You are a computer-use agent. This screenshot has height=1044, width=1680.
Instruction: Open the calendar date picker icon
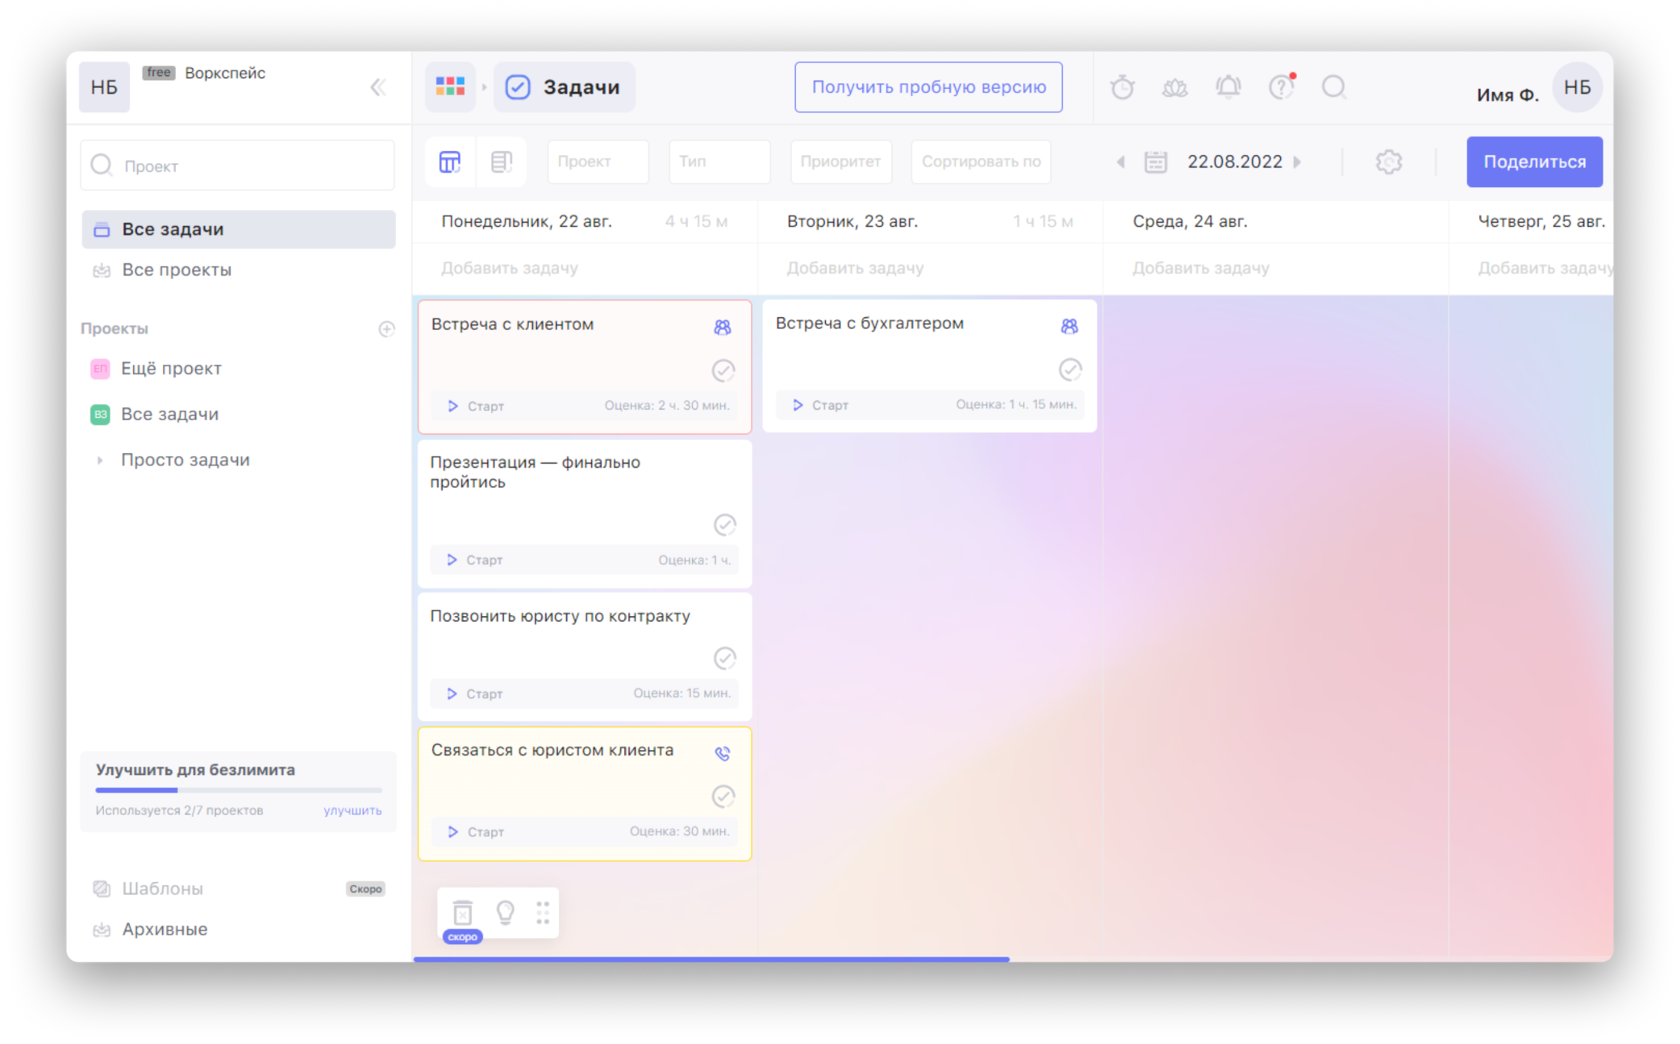1155,162
